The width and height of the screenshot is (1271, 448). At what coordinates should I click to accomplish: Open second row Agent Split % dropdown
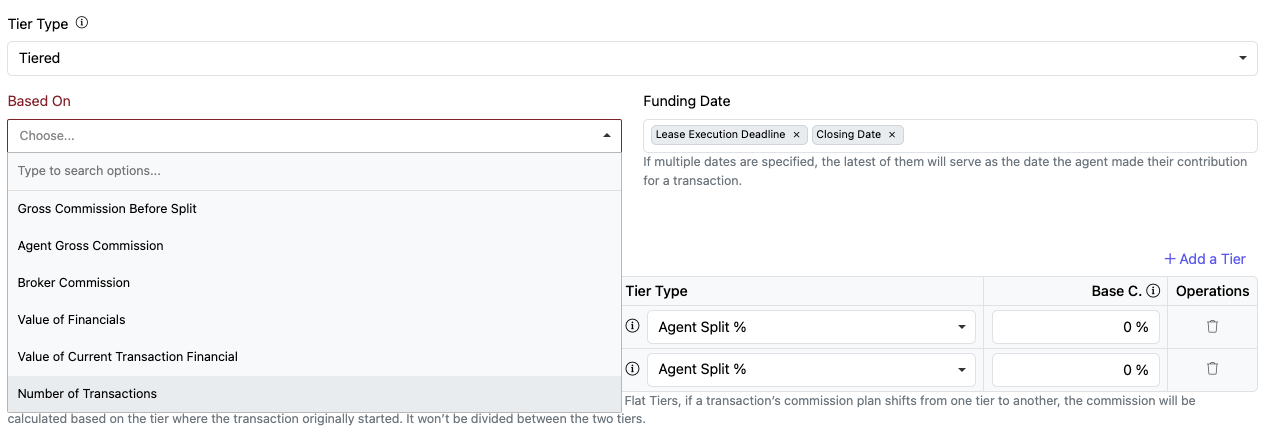[811, 369]
